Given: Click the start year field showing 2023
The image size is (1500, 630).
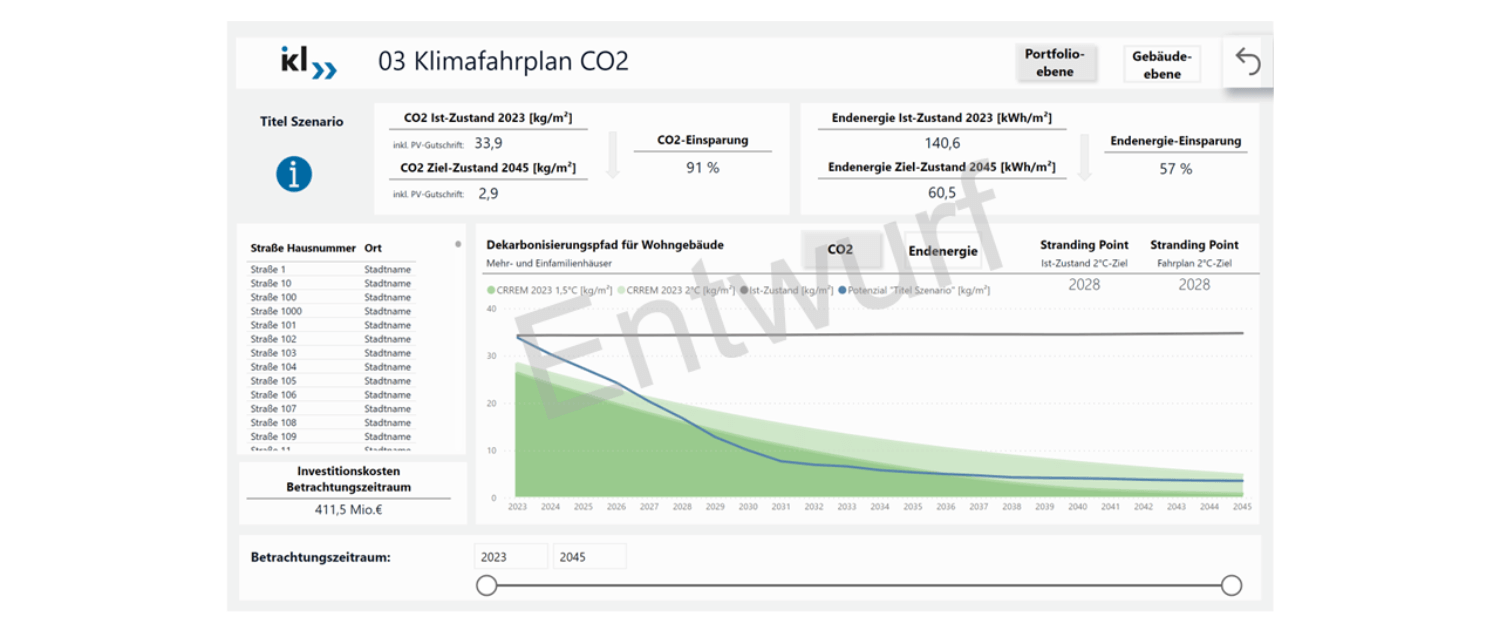Looking at the screenshot, I should click(510, 557).
